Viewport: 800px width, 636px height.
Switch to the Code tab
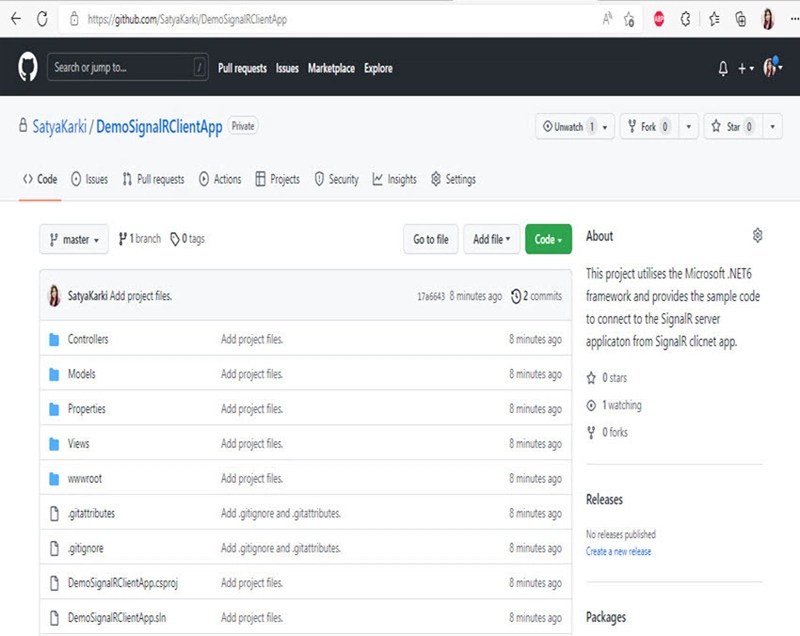(40, 179)
